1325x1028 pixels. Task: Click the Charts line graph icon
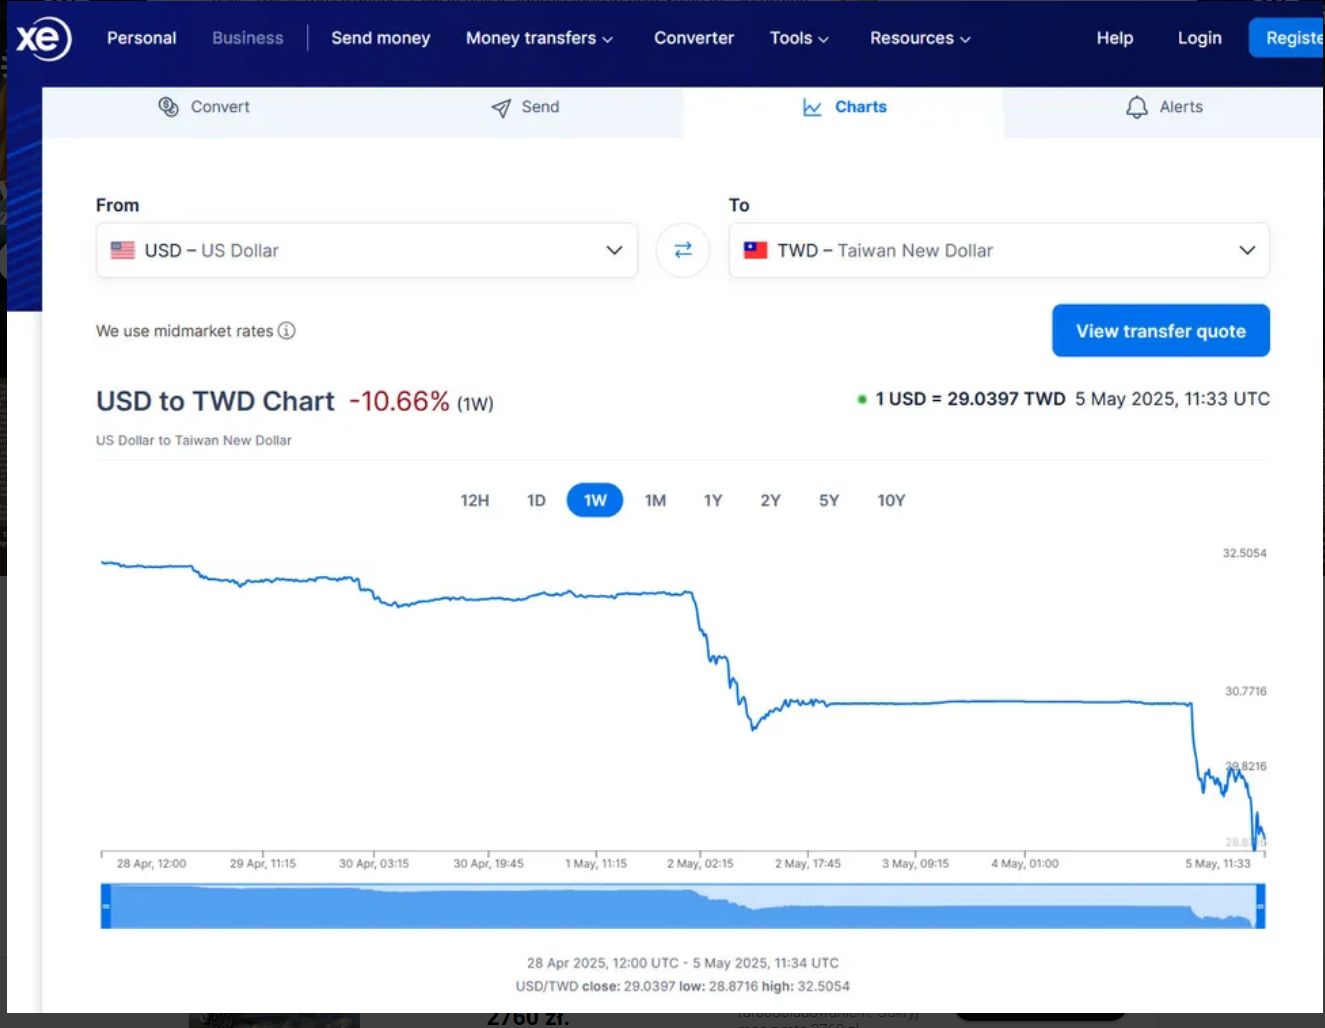tap(812, 107)
